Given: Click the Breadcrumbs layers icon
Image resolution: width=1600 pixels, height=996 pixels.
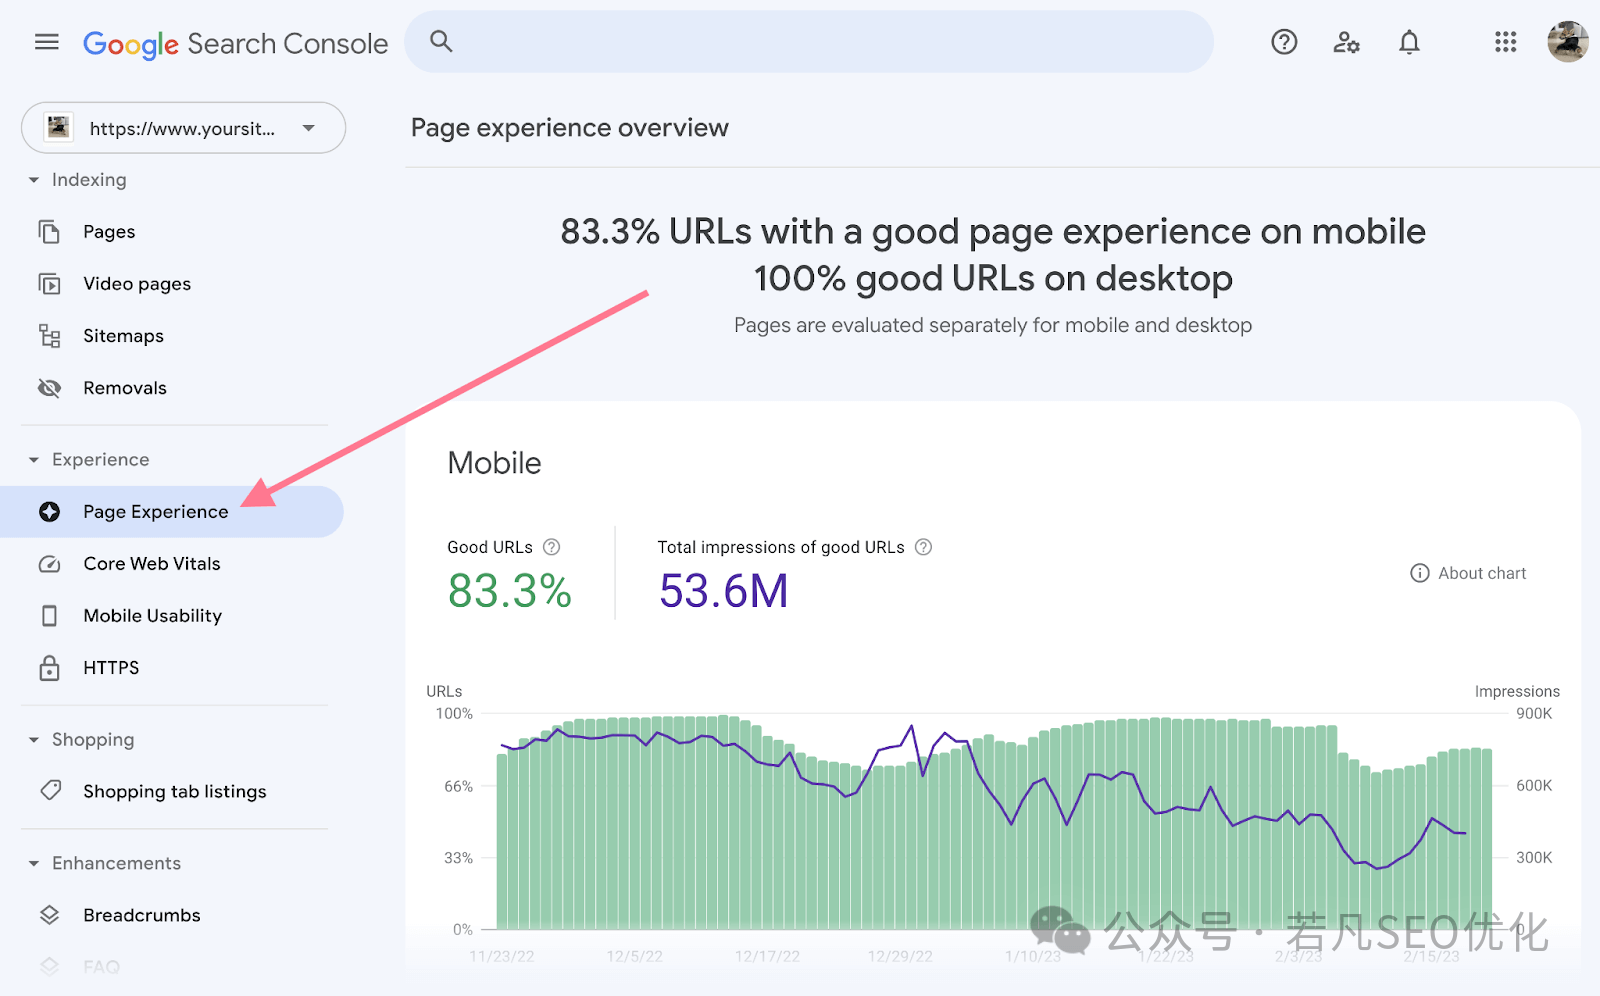Looking at the screenshot, I should pyautogui.click(x=49, y=915).
